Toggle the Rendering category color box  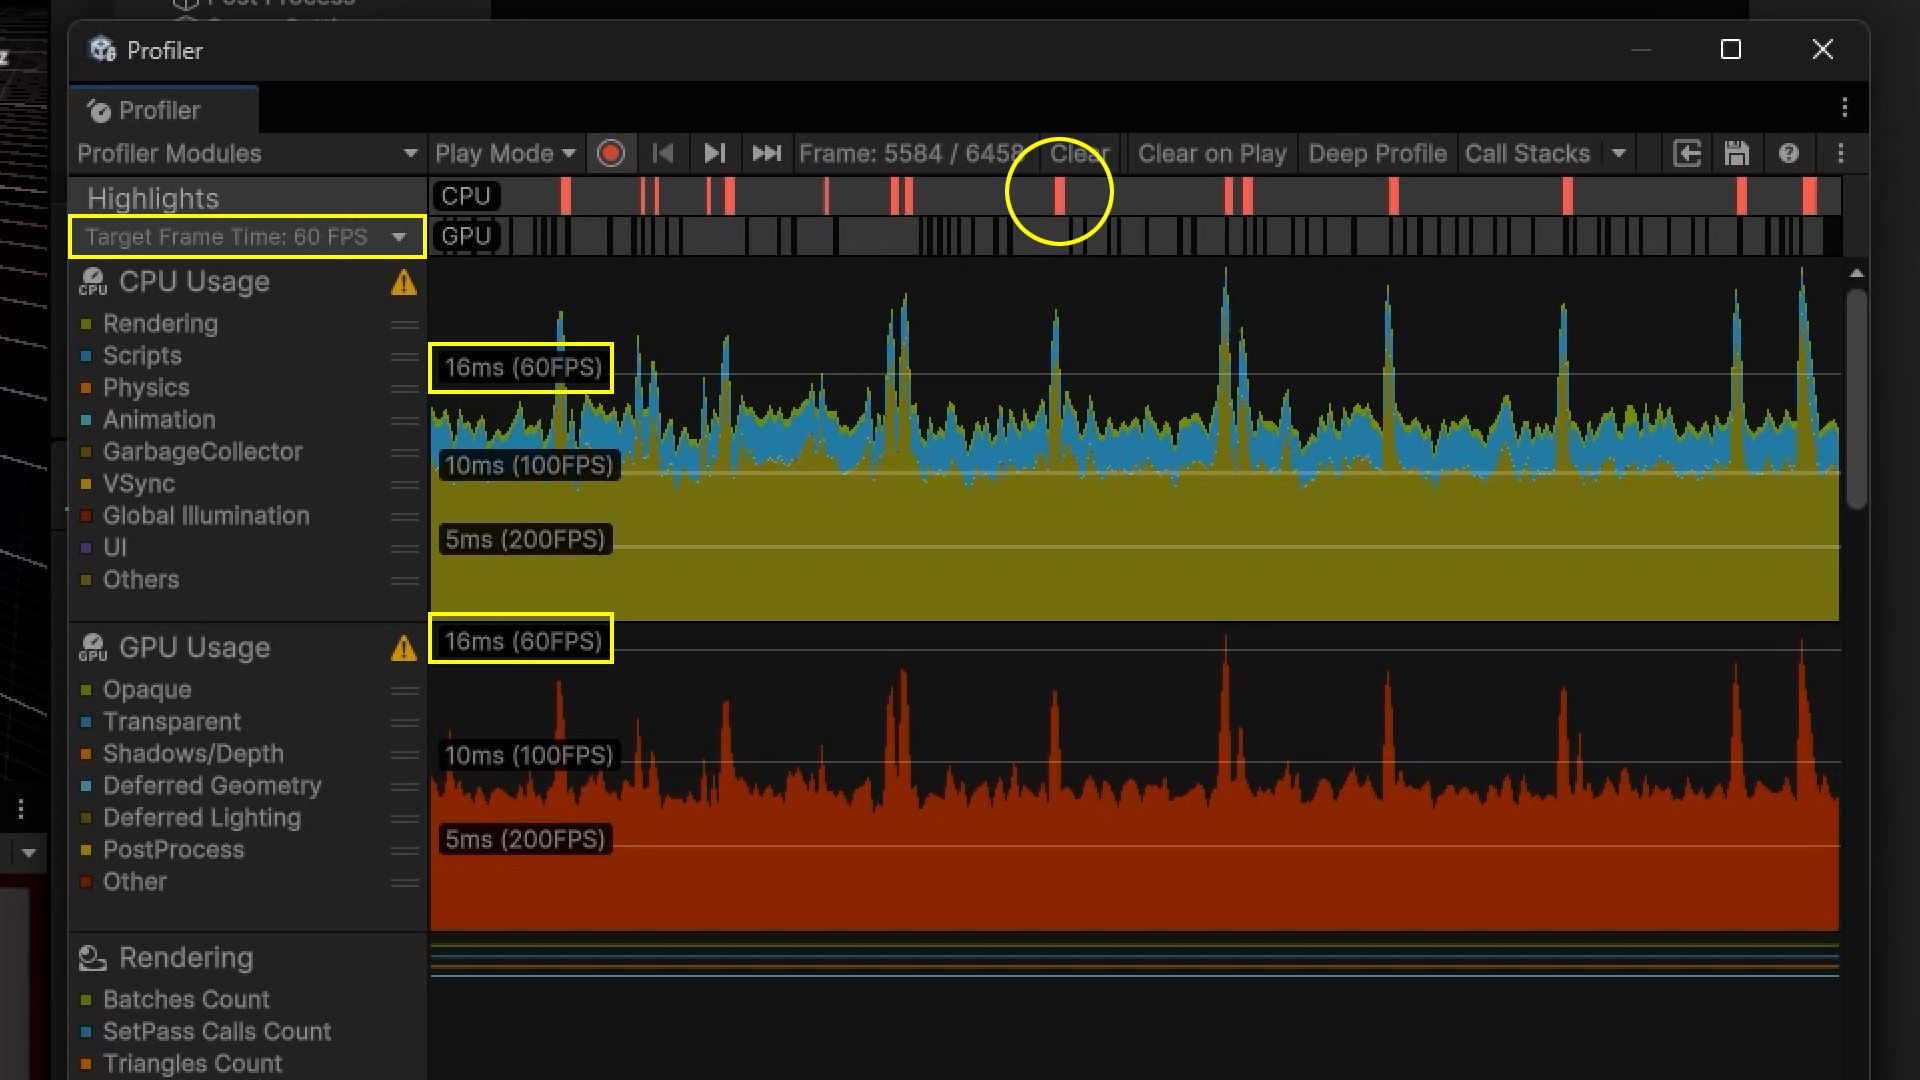click(x=86, y=324)
